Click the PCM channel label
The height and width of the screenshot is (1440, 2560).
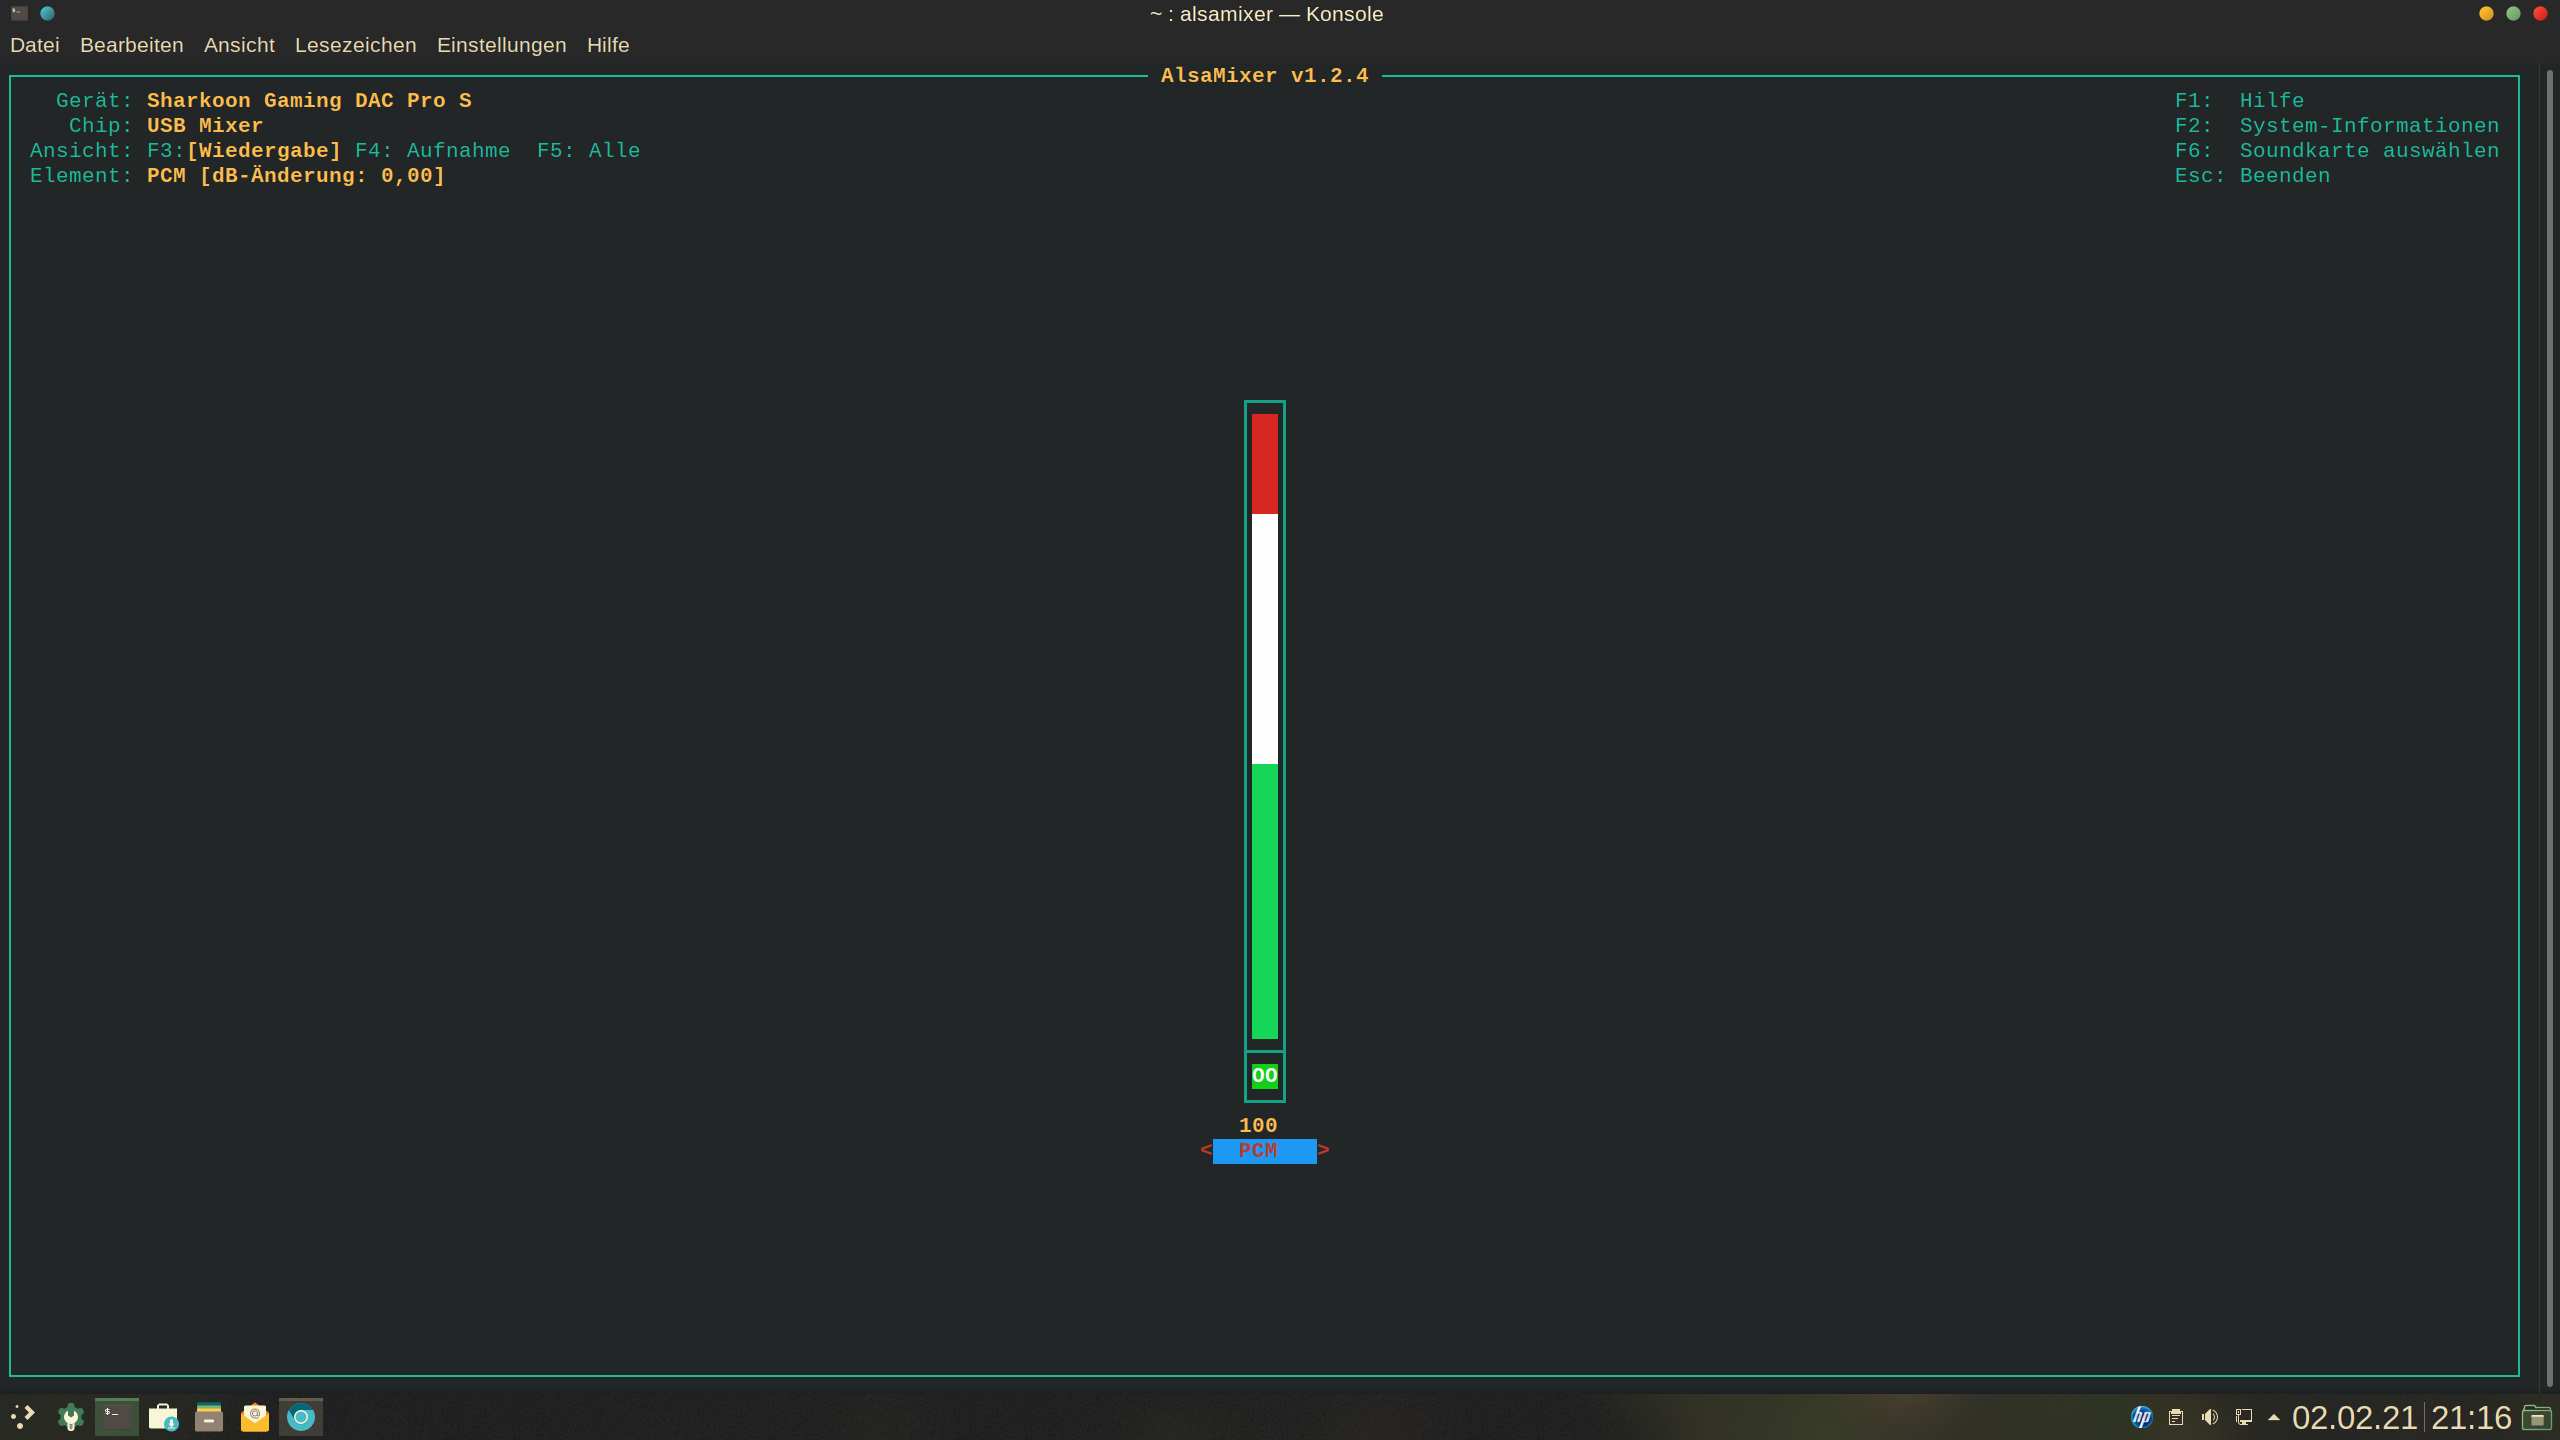point(1264,1151)
